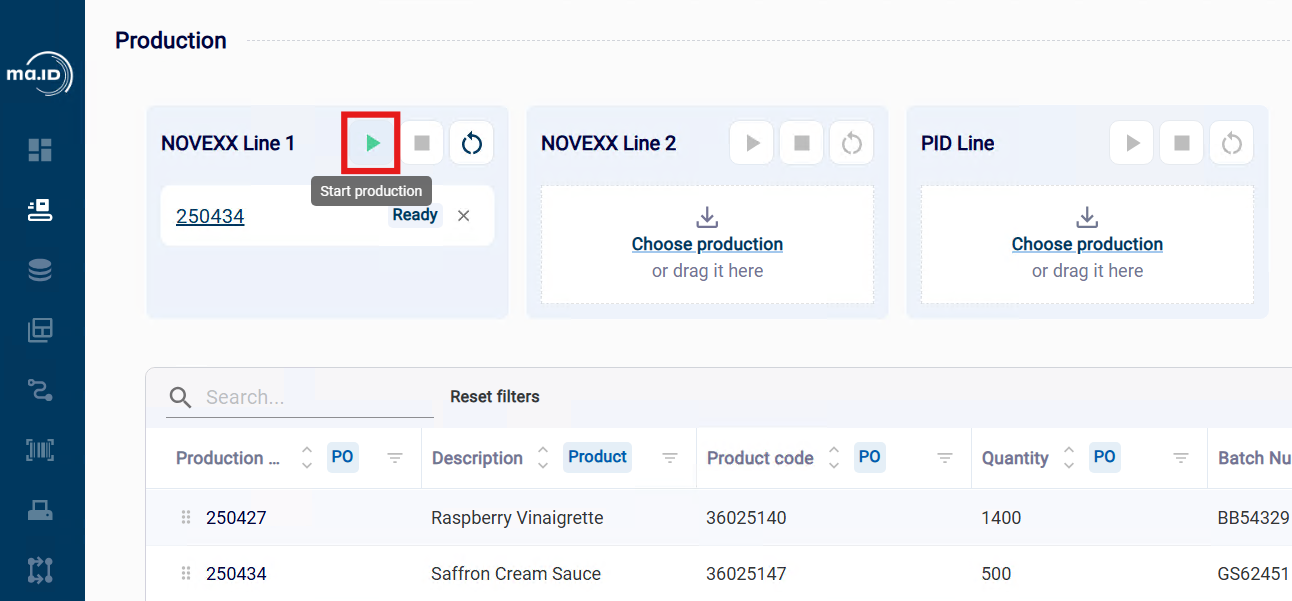Image resolution: width=1292 pixels, height=601 pixels.
Task: Choose production for NOVEXX Line 2
Action: [x=707, y=244]
